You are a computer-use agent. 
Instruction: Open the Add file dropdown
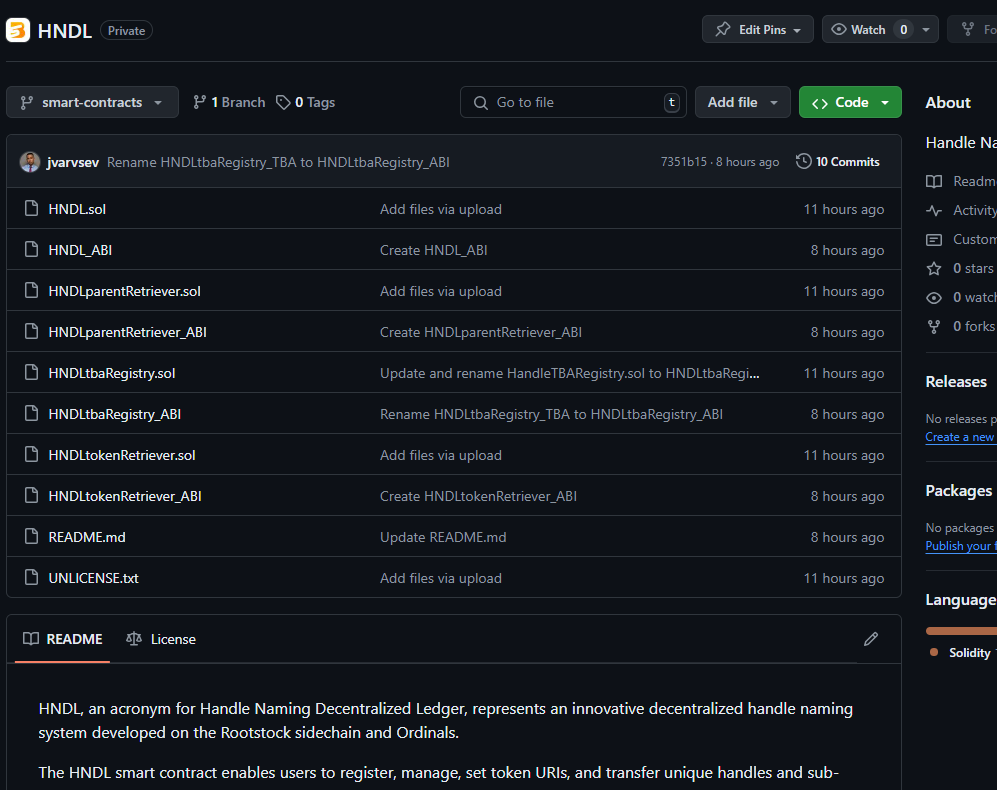point(742,102)
